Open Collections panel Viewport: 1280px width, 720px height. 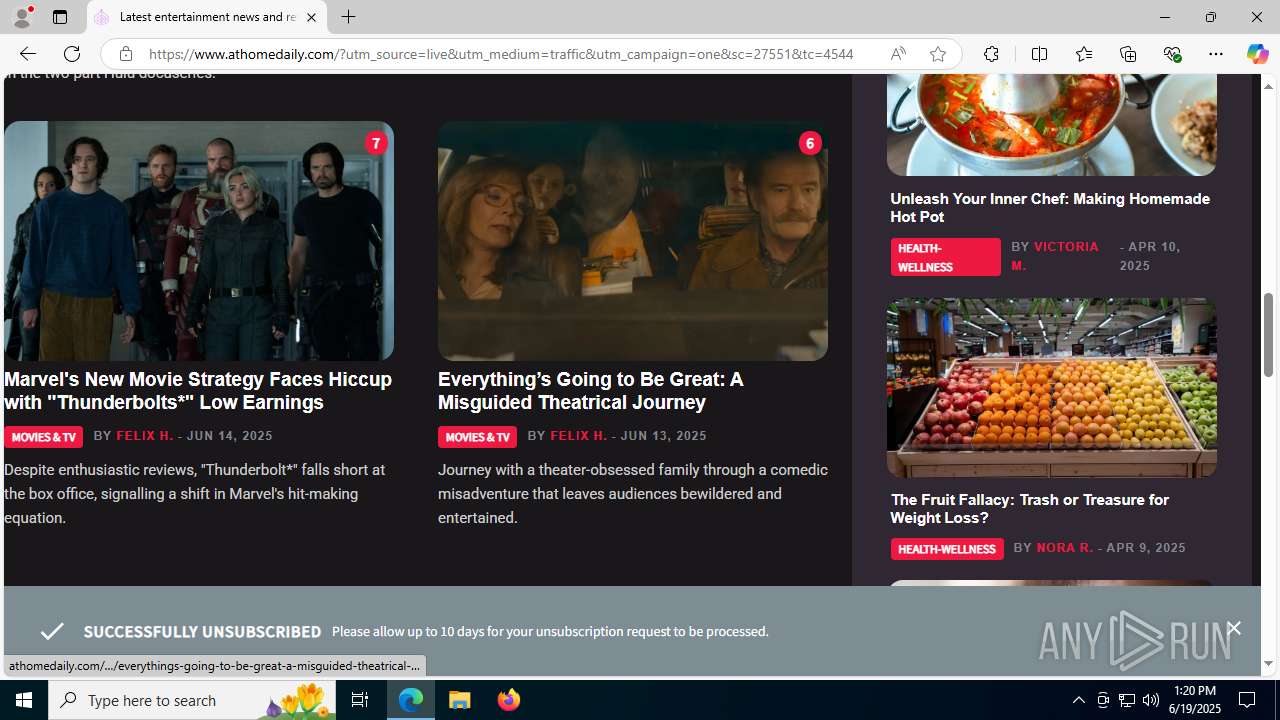coord(1128,54)
